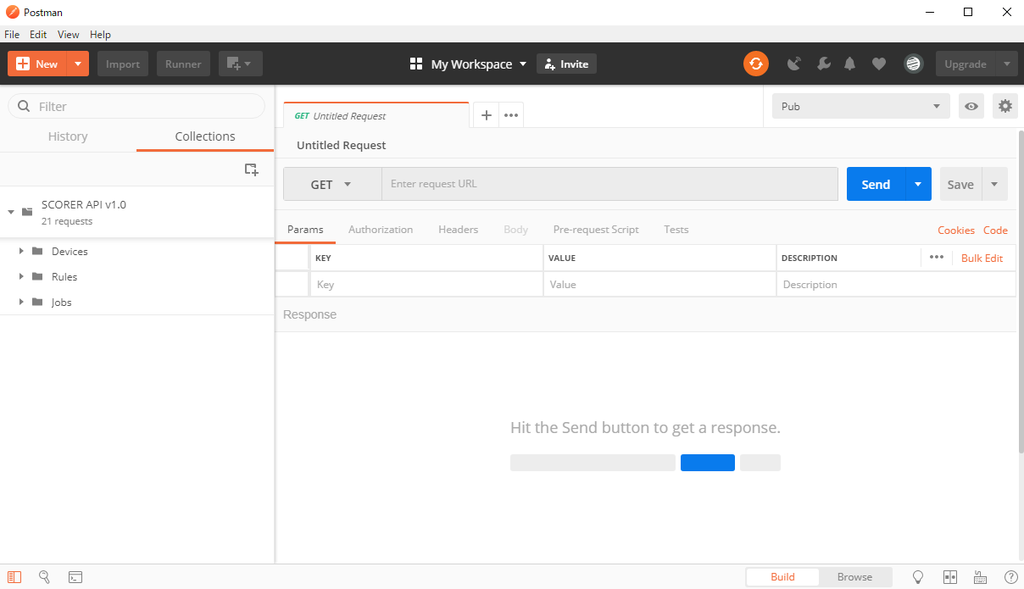Click the Jobs folder icon
The image size is (1024, 589).
point(38,302)
